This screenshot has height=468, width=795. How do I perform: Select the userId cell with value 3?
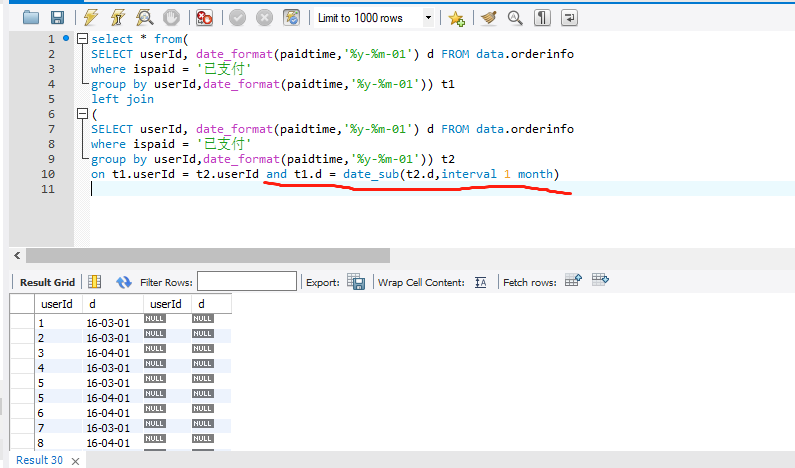tap(58, 353)
